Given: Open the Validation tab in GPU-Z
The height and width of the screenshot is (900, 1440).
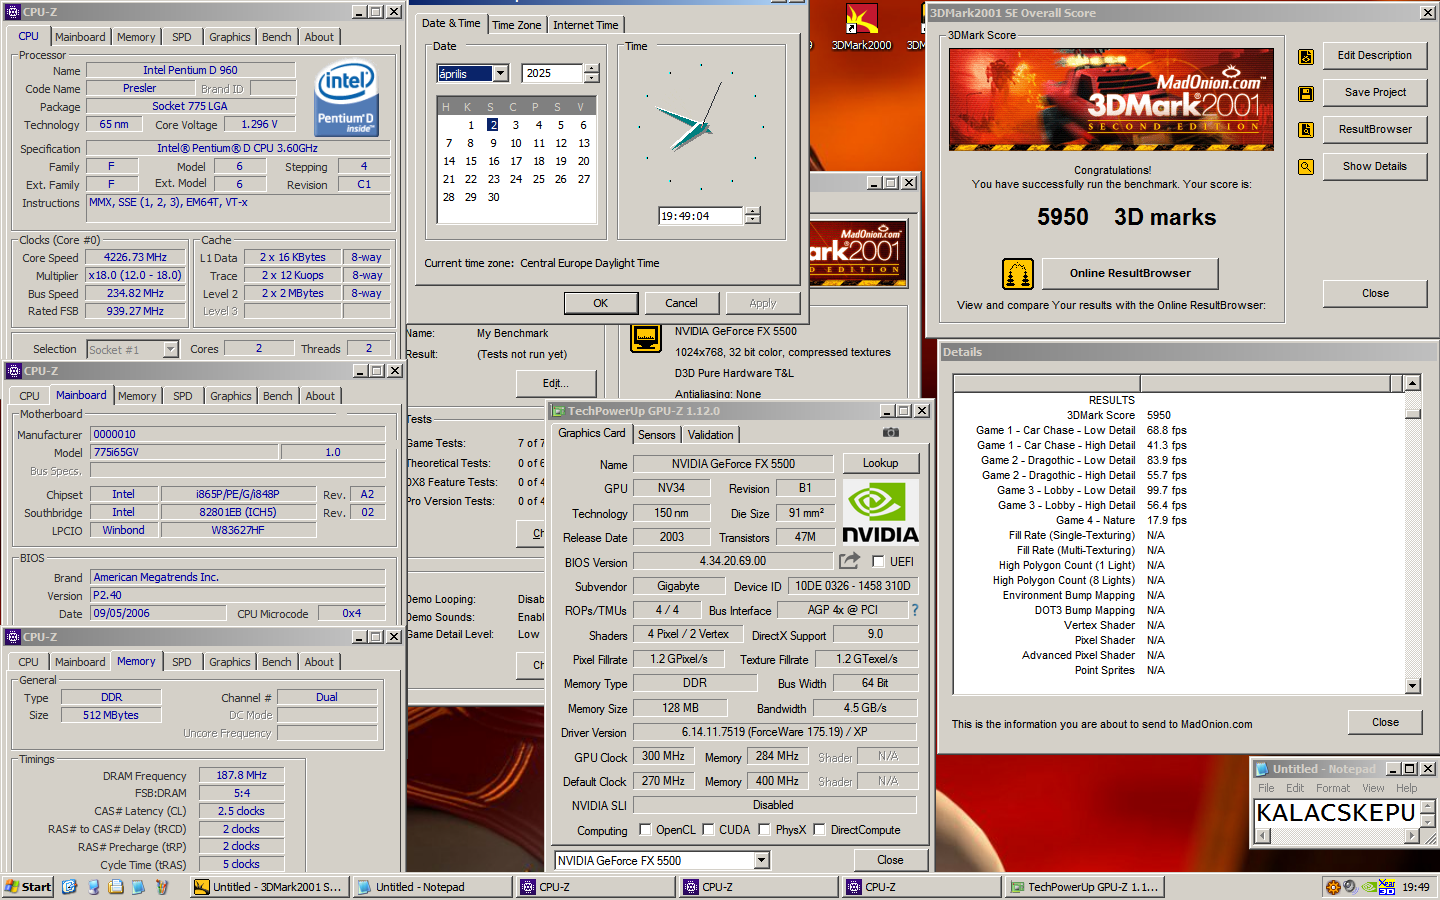Looking at the screenshot, I should click(711, 435).
